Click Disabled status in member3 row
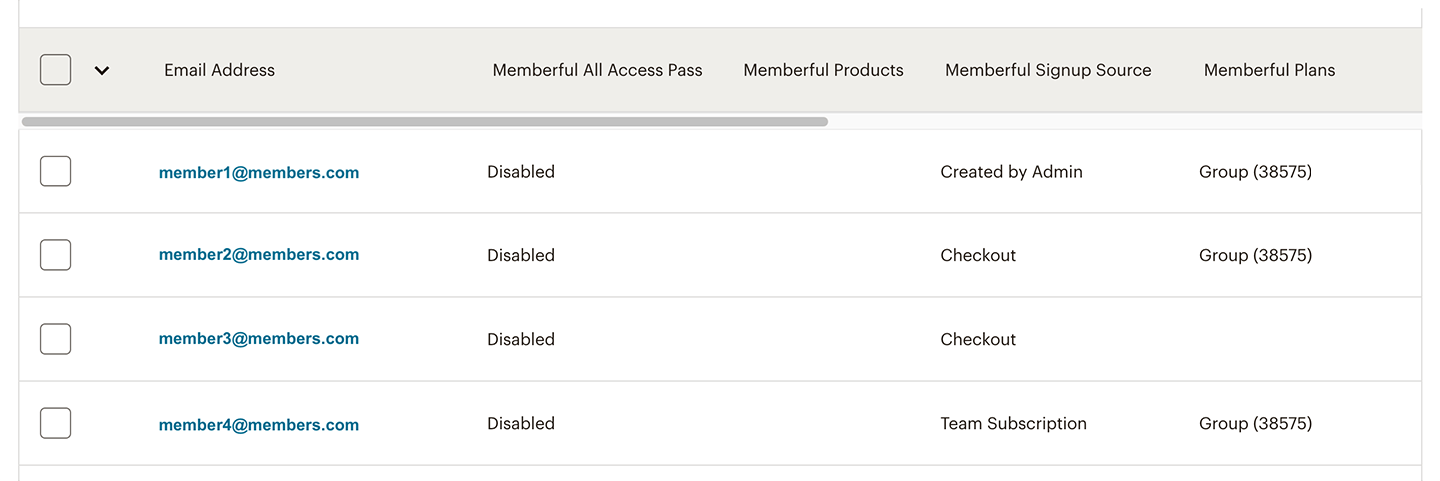The height and width of the screenshot is (481, 1440). click(520, 339)
